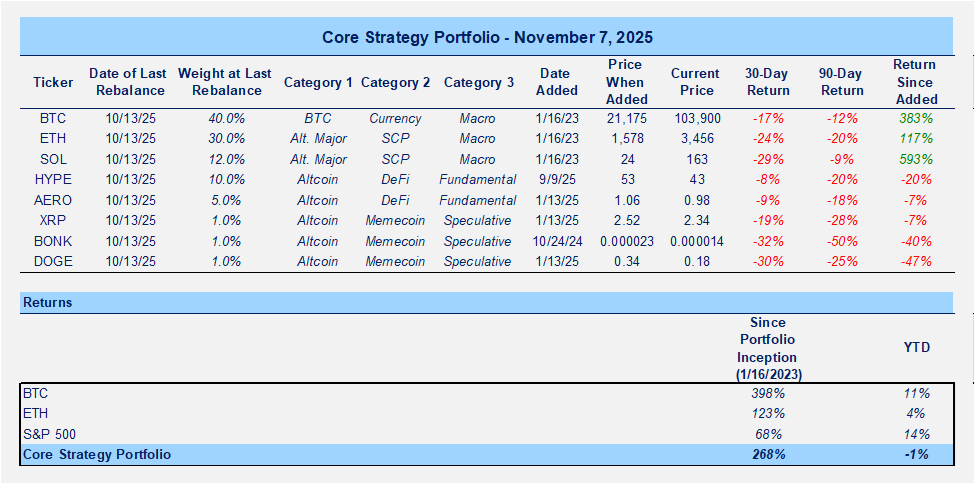Select the BONK ticker cell
This screenshot has height=484, width=975.
pyautogui.click(x=53, y=241)
